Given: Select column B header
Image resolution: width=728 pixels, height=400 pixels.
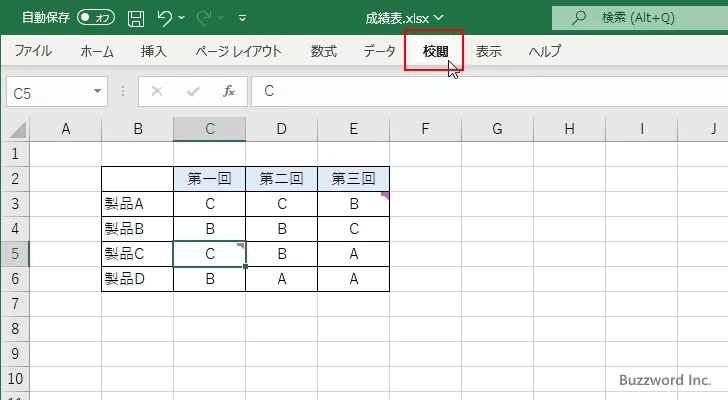Looking at the screenshot, I should (138, 129).
